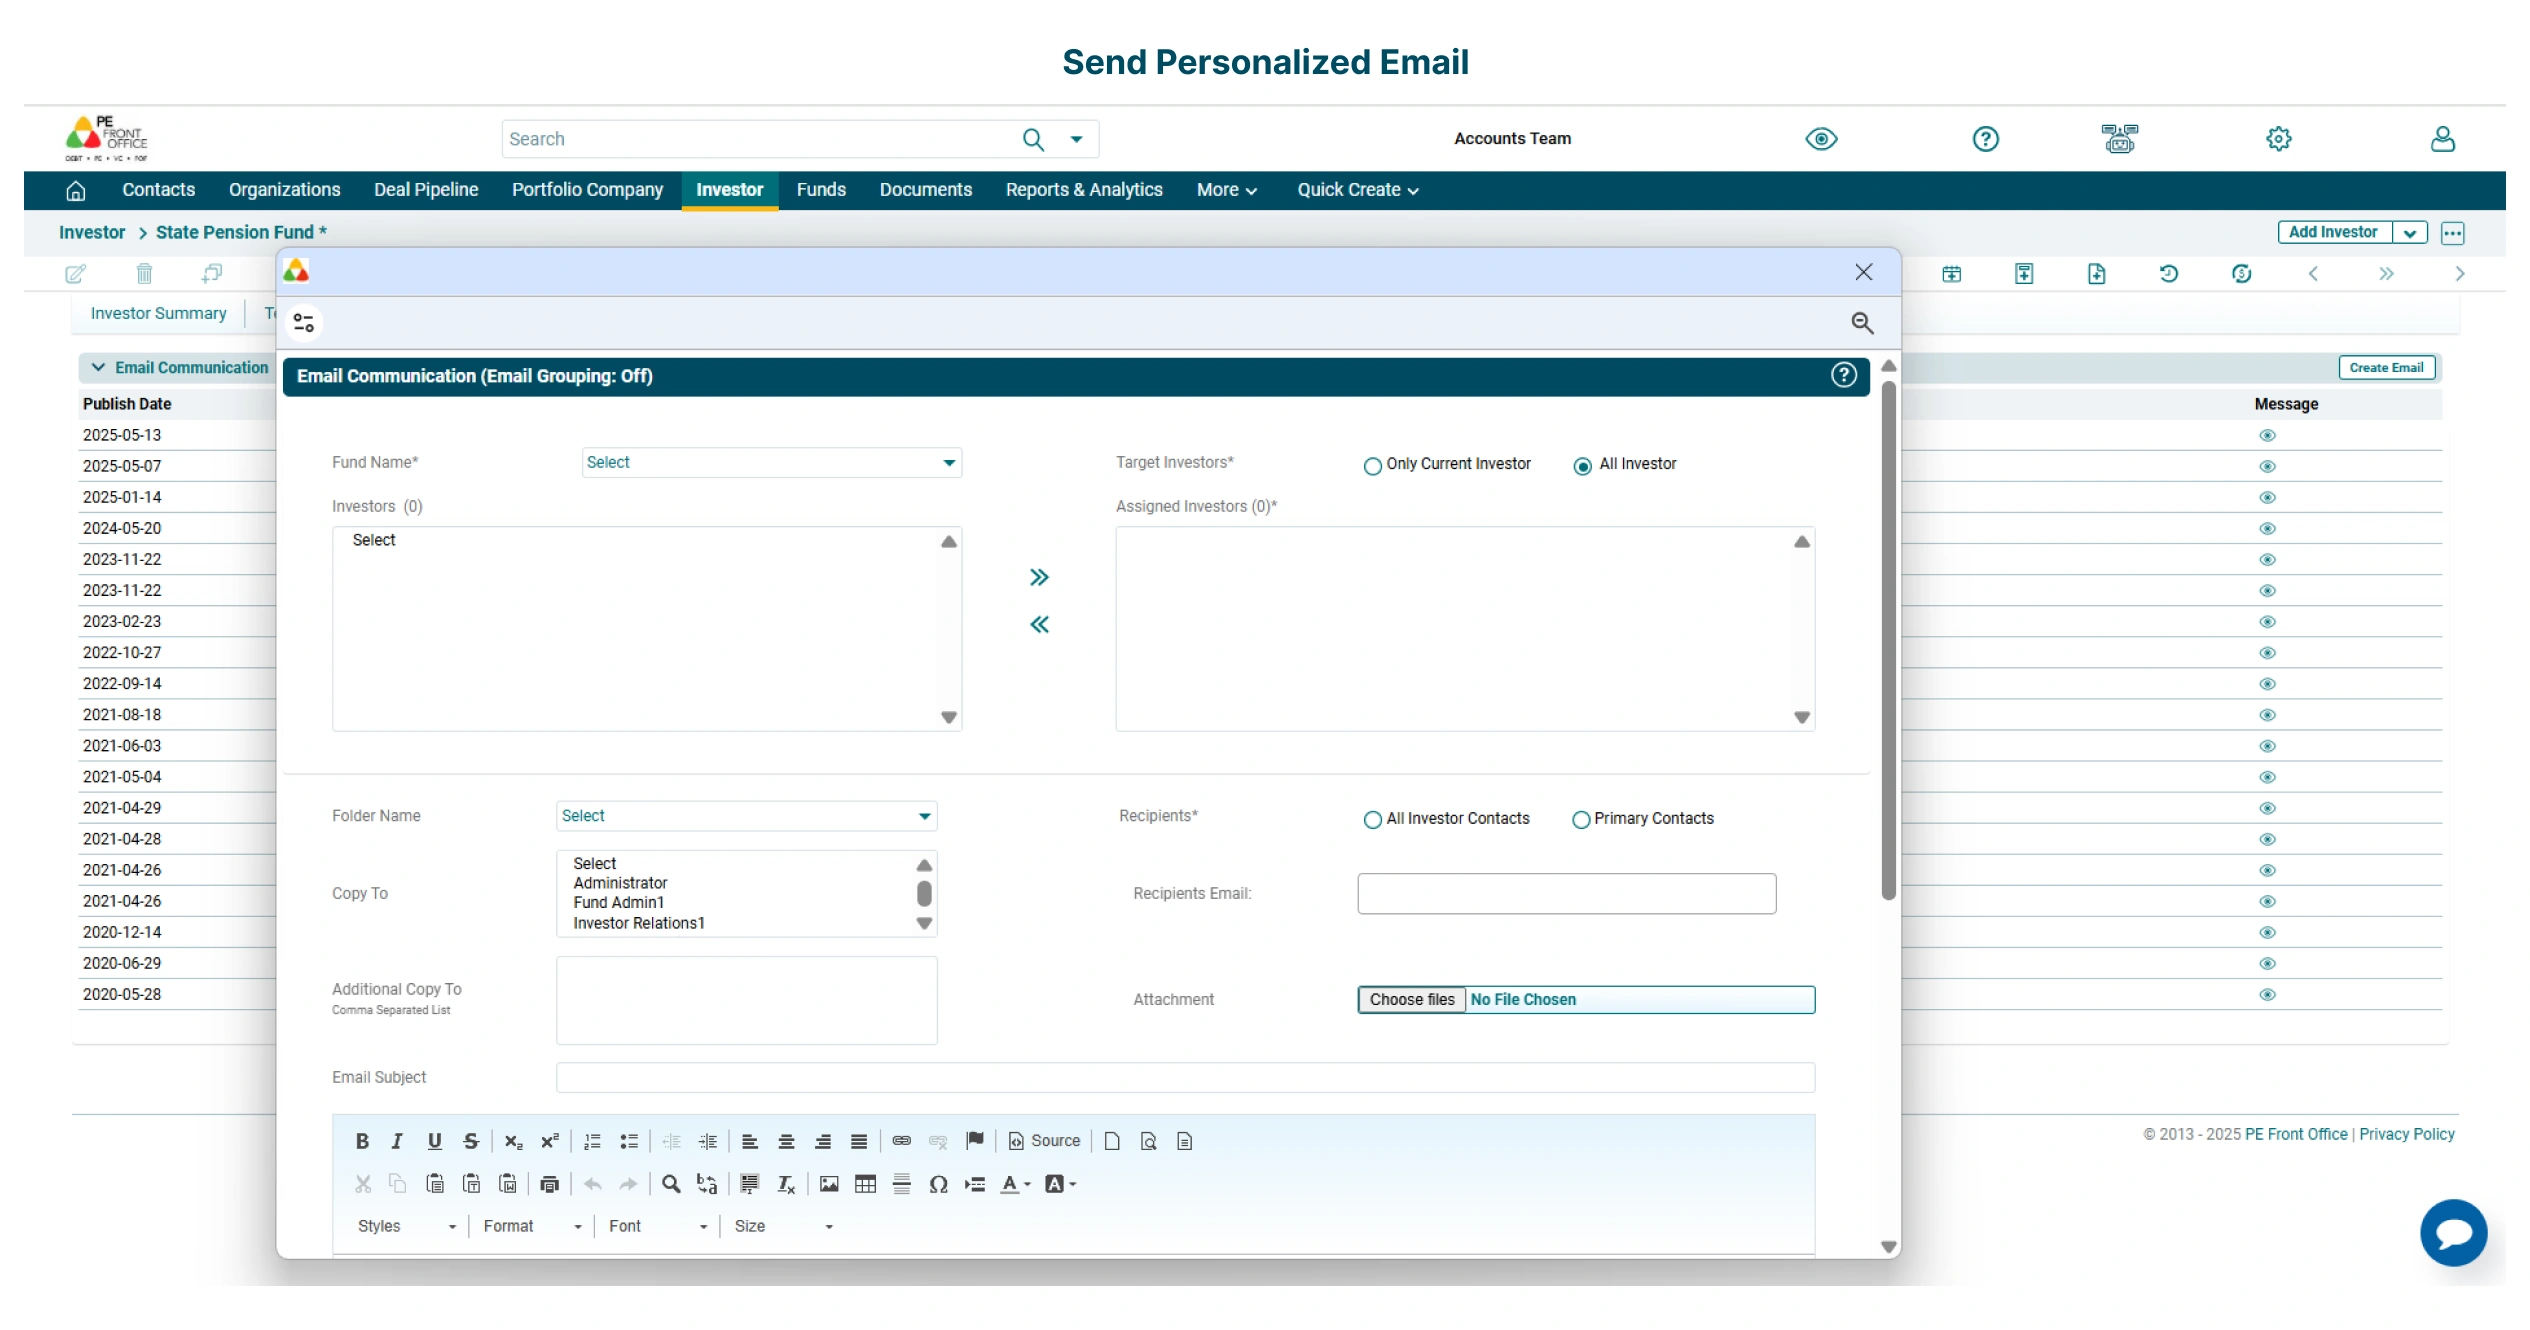The image size is (2530, 1330).
Task: Open Reports & Analytics menu
Action: coord(1084,190)
